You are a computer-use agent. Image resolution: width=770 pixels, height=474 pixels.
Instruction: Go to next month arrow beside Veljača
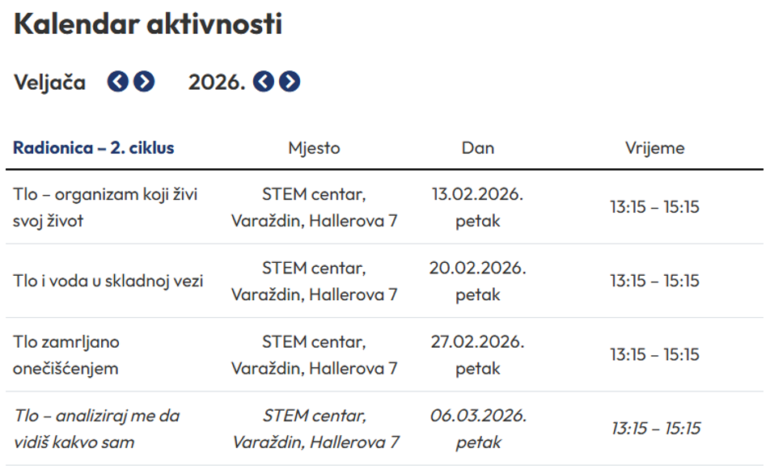(x=145, y=82)
